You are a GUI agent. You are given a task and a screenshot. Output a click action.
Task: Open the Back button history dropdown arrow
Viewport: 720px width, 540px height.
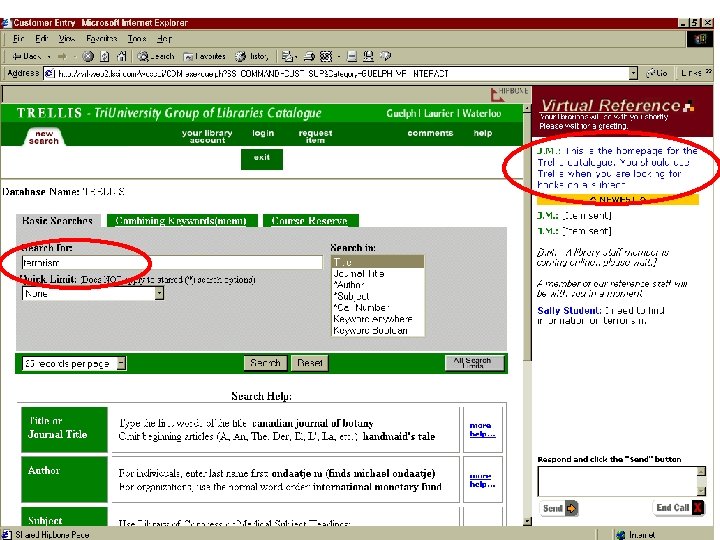click(x=49, y=56)
